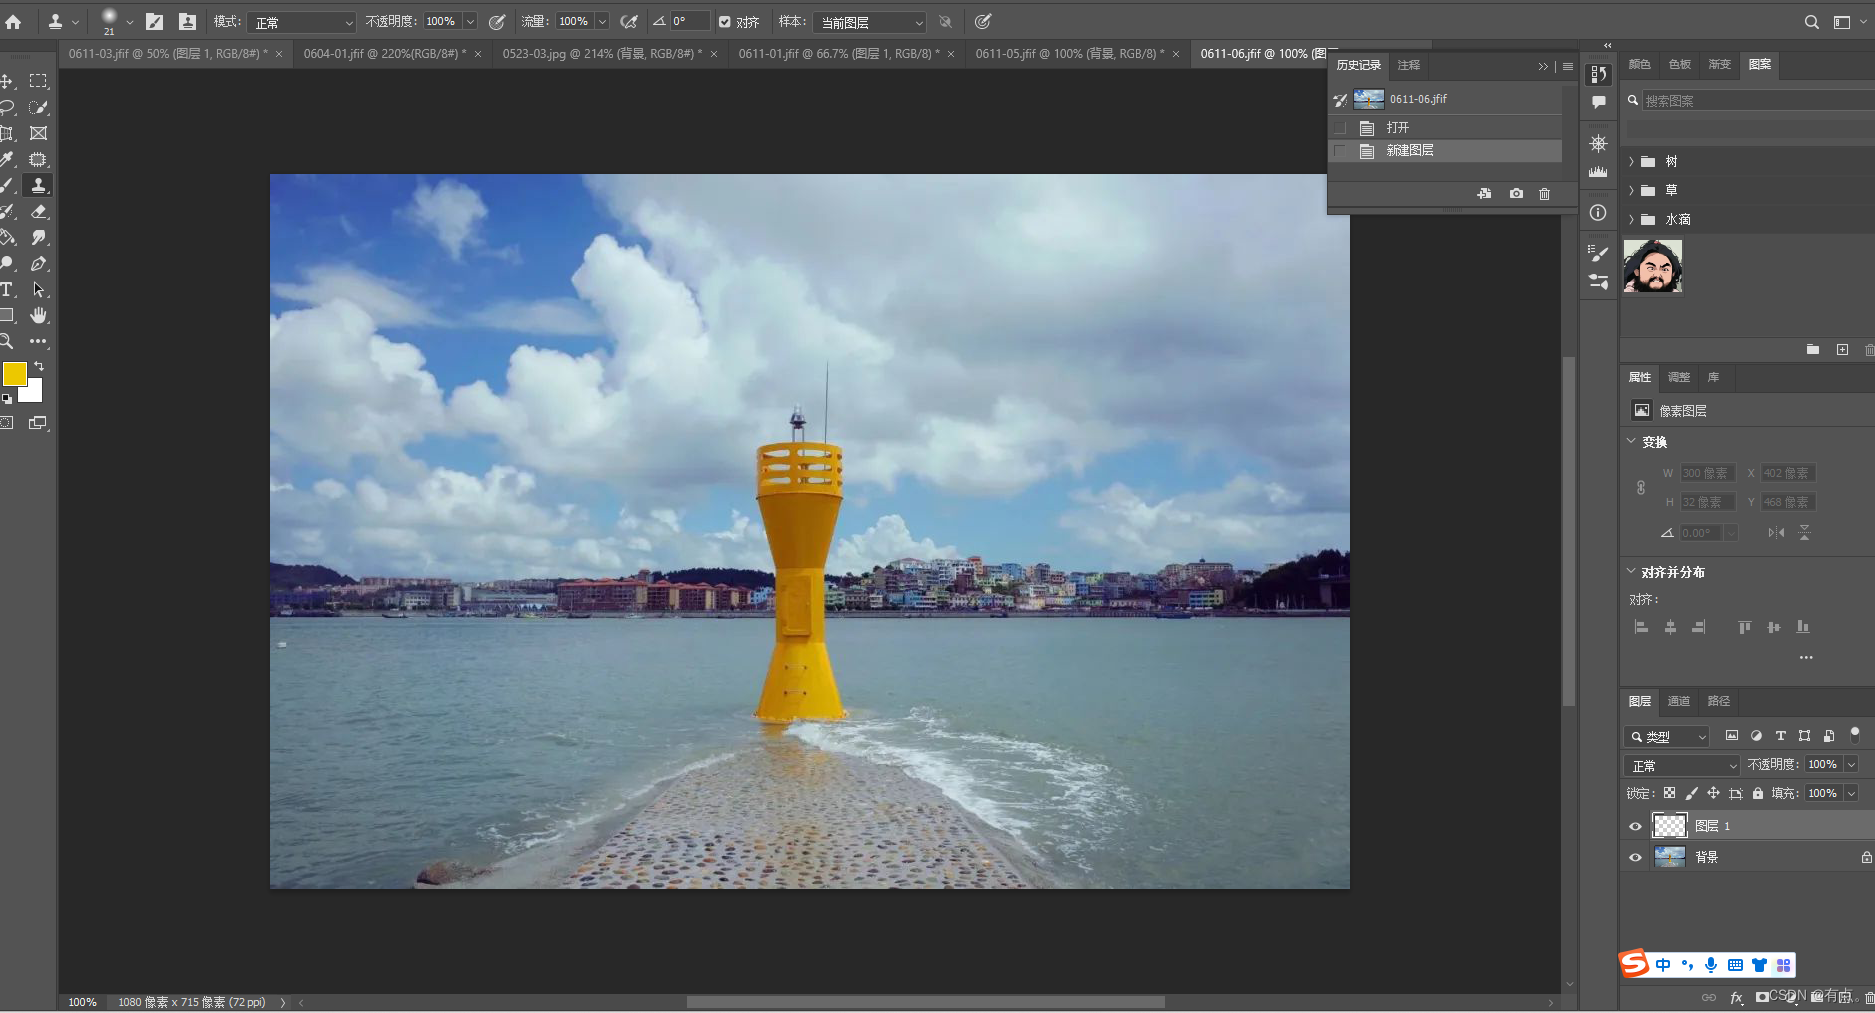The height and width of the screenshot is (1013, 1875).
Task: Uncheck the 对齐 aligned checkbox
Action: tap(725, 22)
